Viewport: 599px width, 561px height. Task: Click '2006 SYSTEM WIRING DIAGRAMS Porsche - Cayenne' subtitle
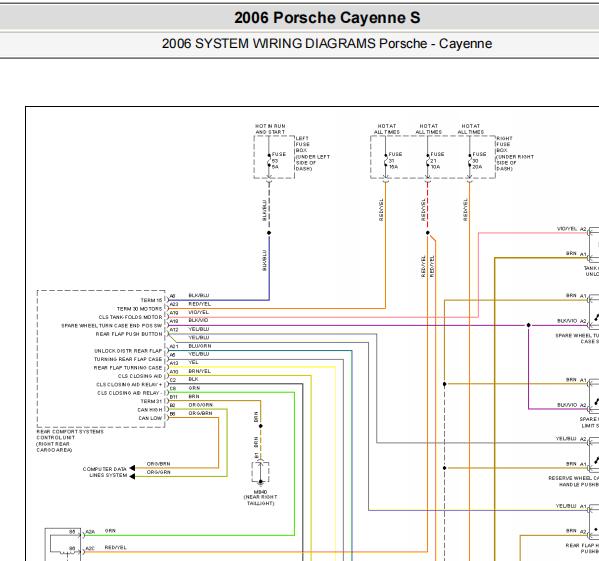pyautogui.click(x=327, y=44)
